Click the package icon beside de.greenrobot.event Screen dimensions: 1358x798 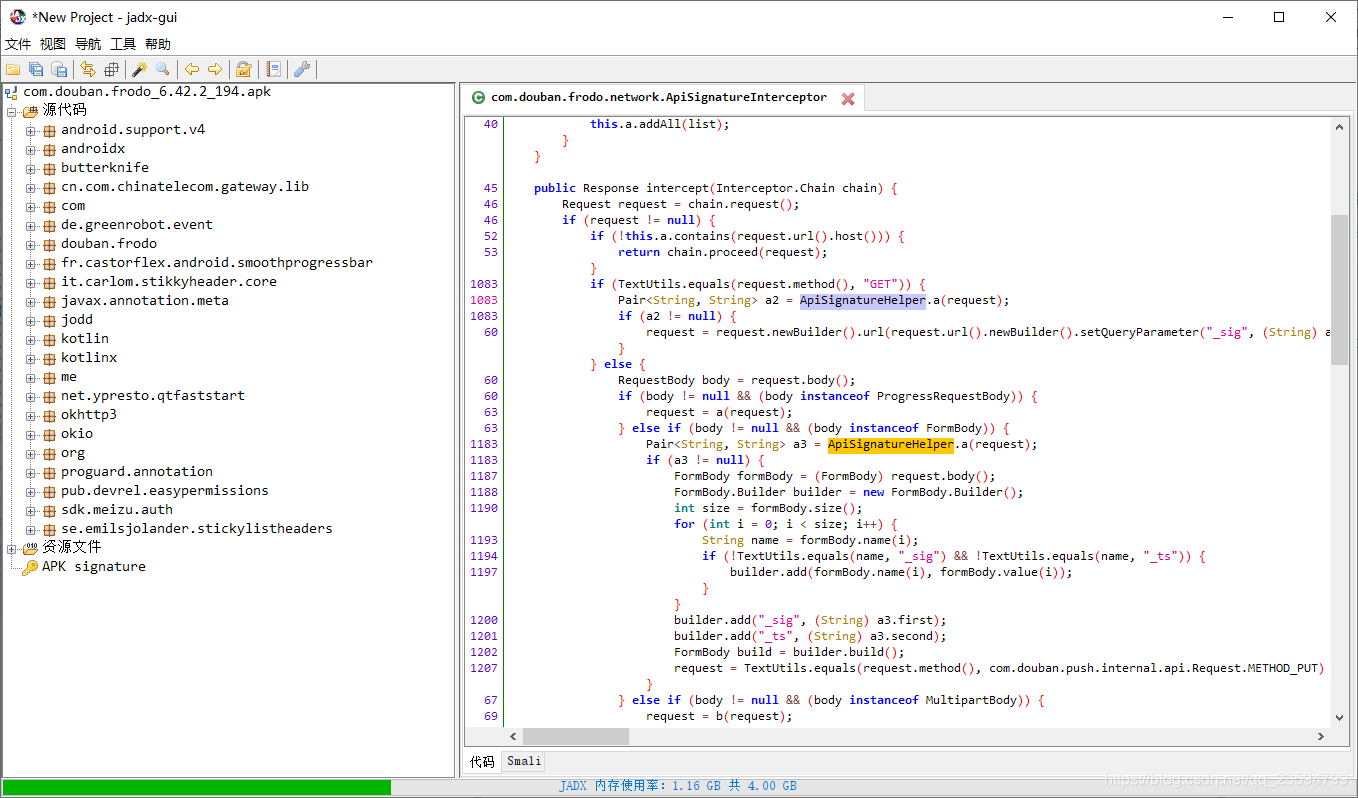coord(49,225)
